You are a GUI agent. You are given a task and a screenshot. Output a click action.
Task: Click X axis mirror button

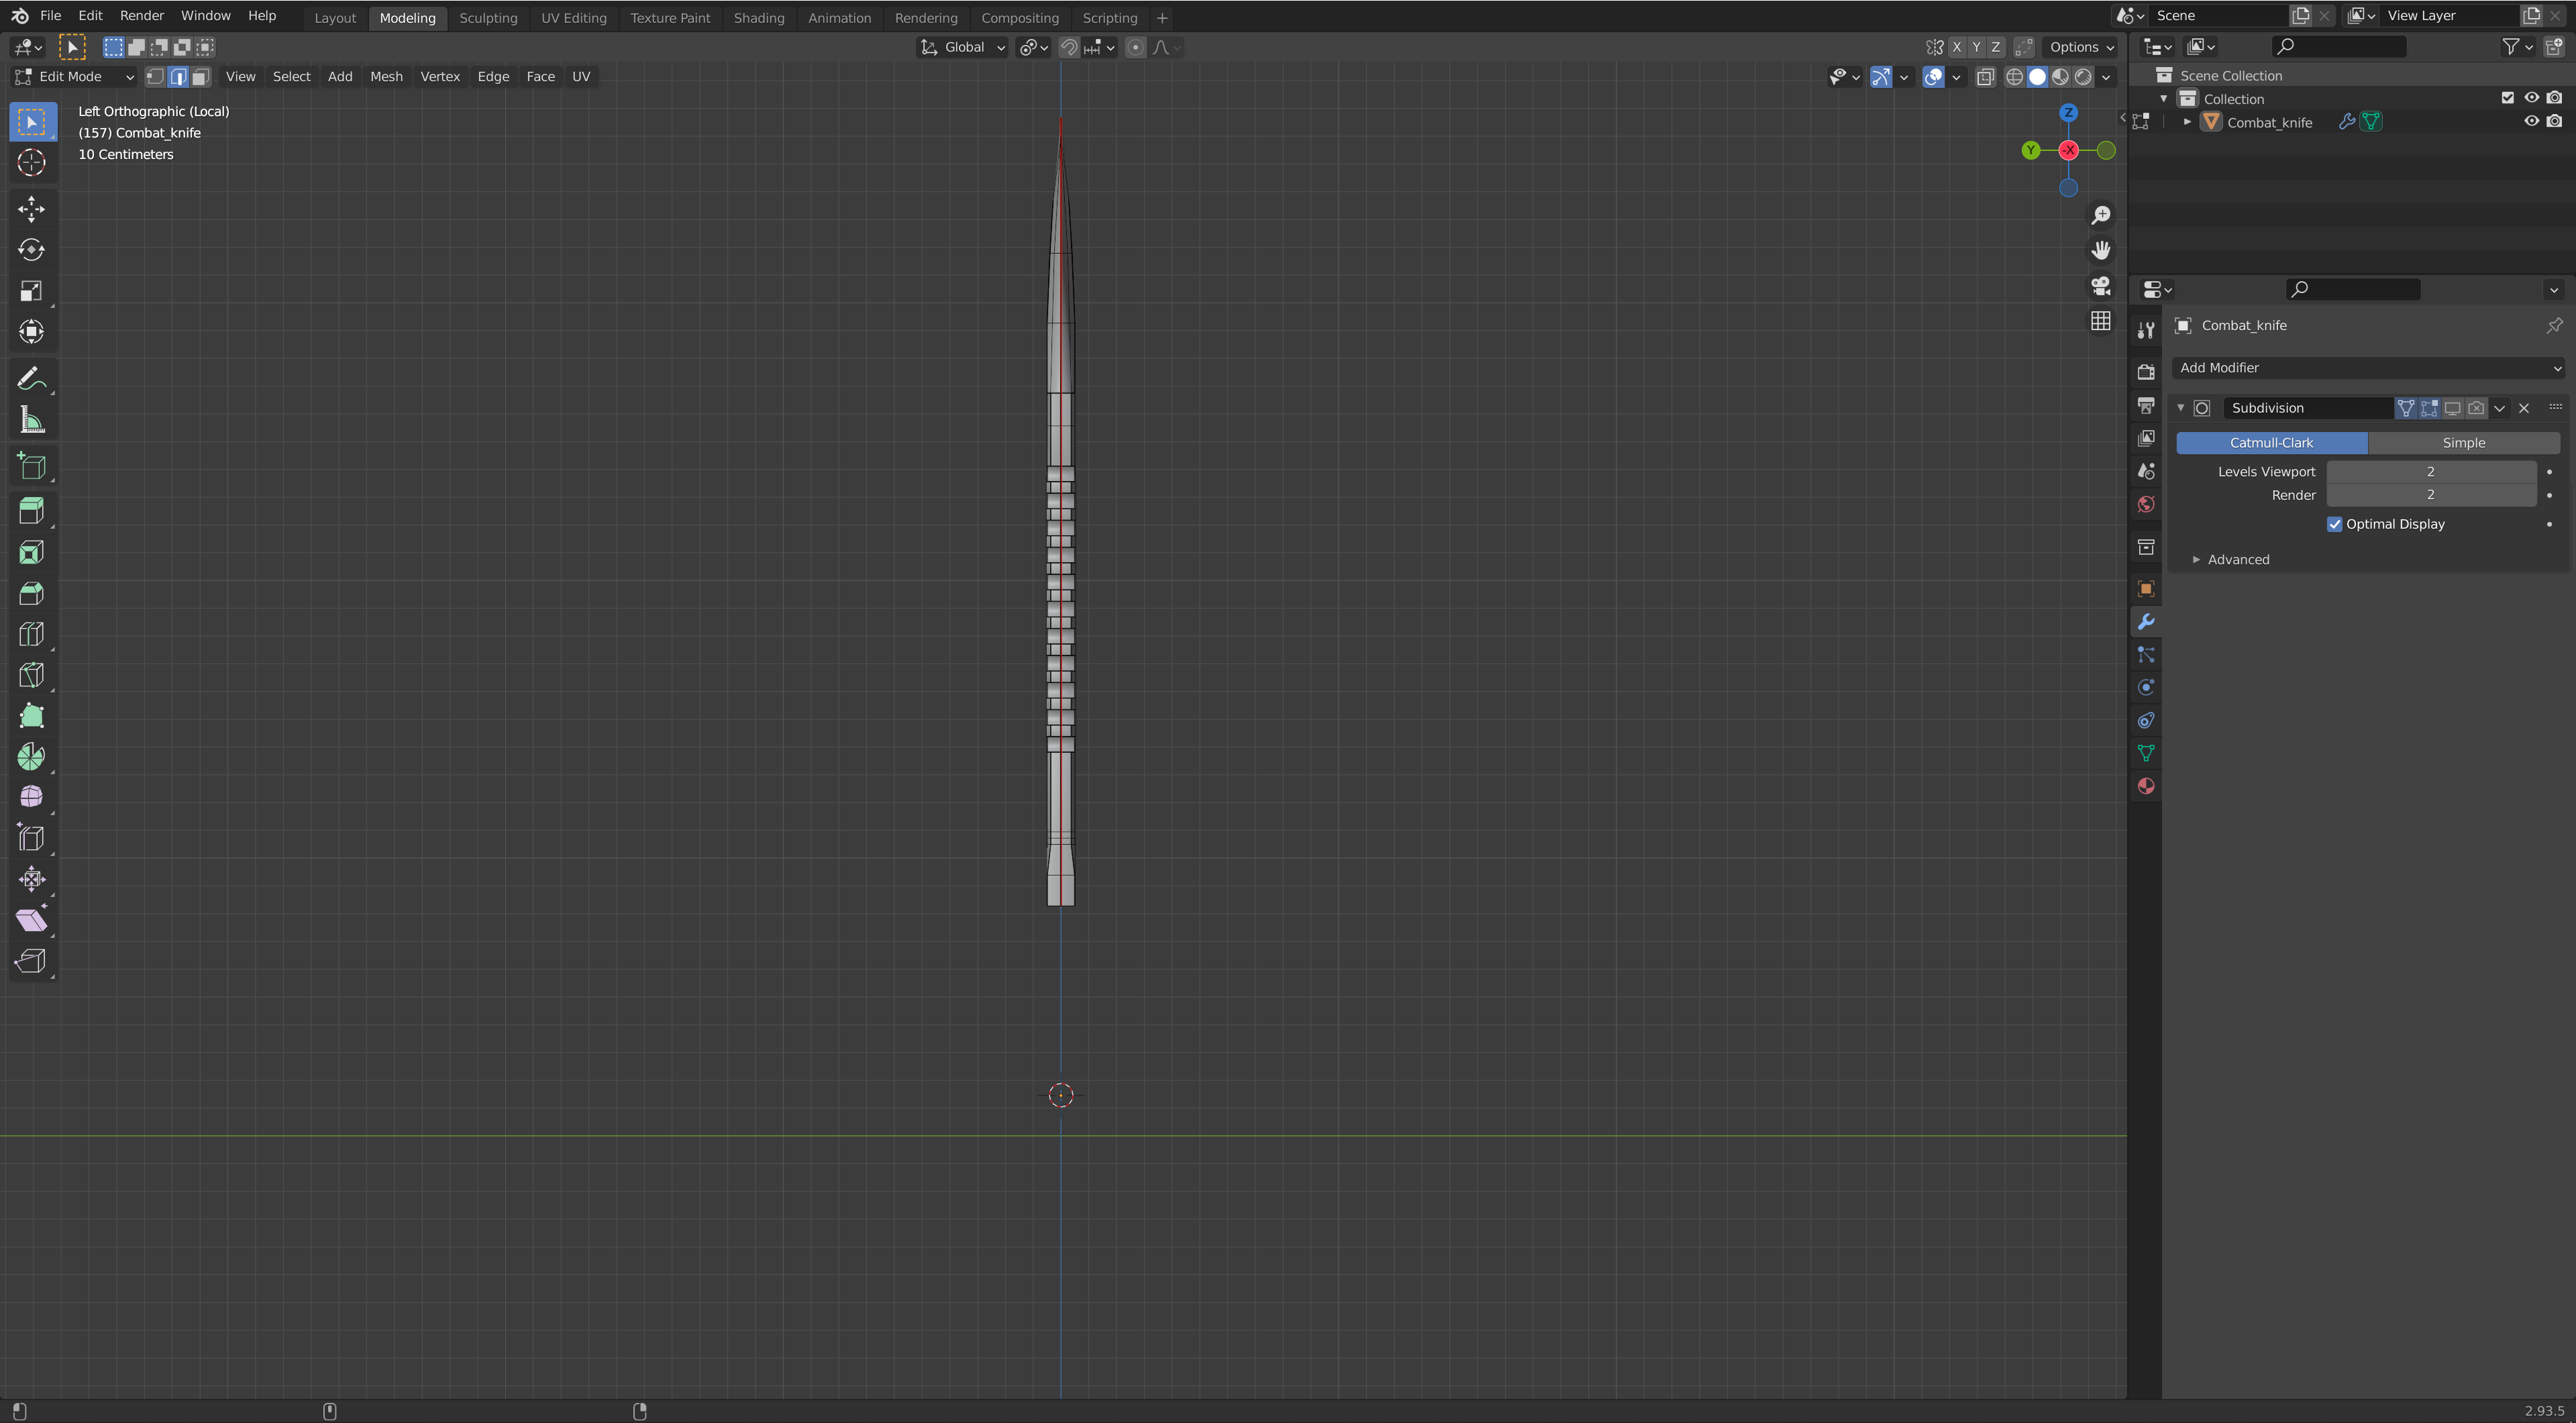(1956, 47)
